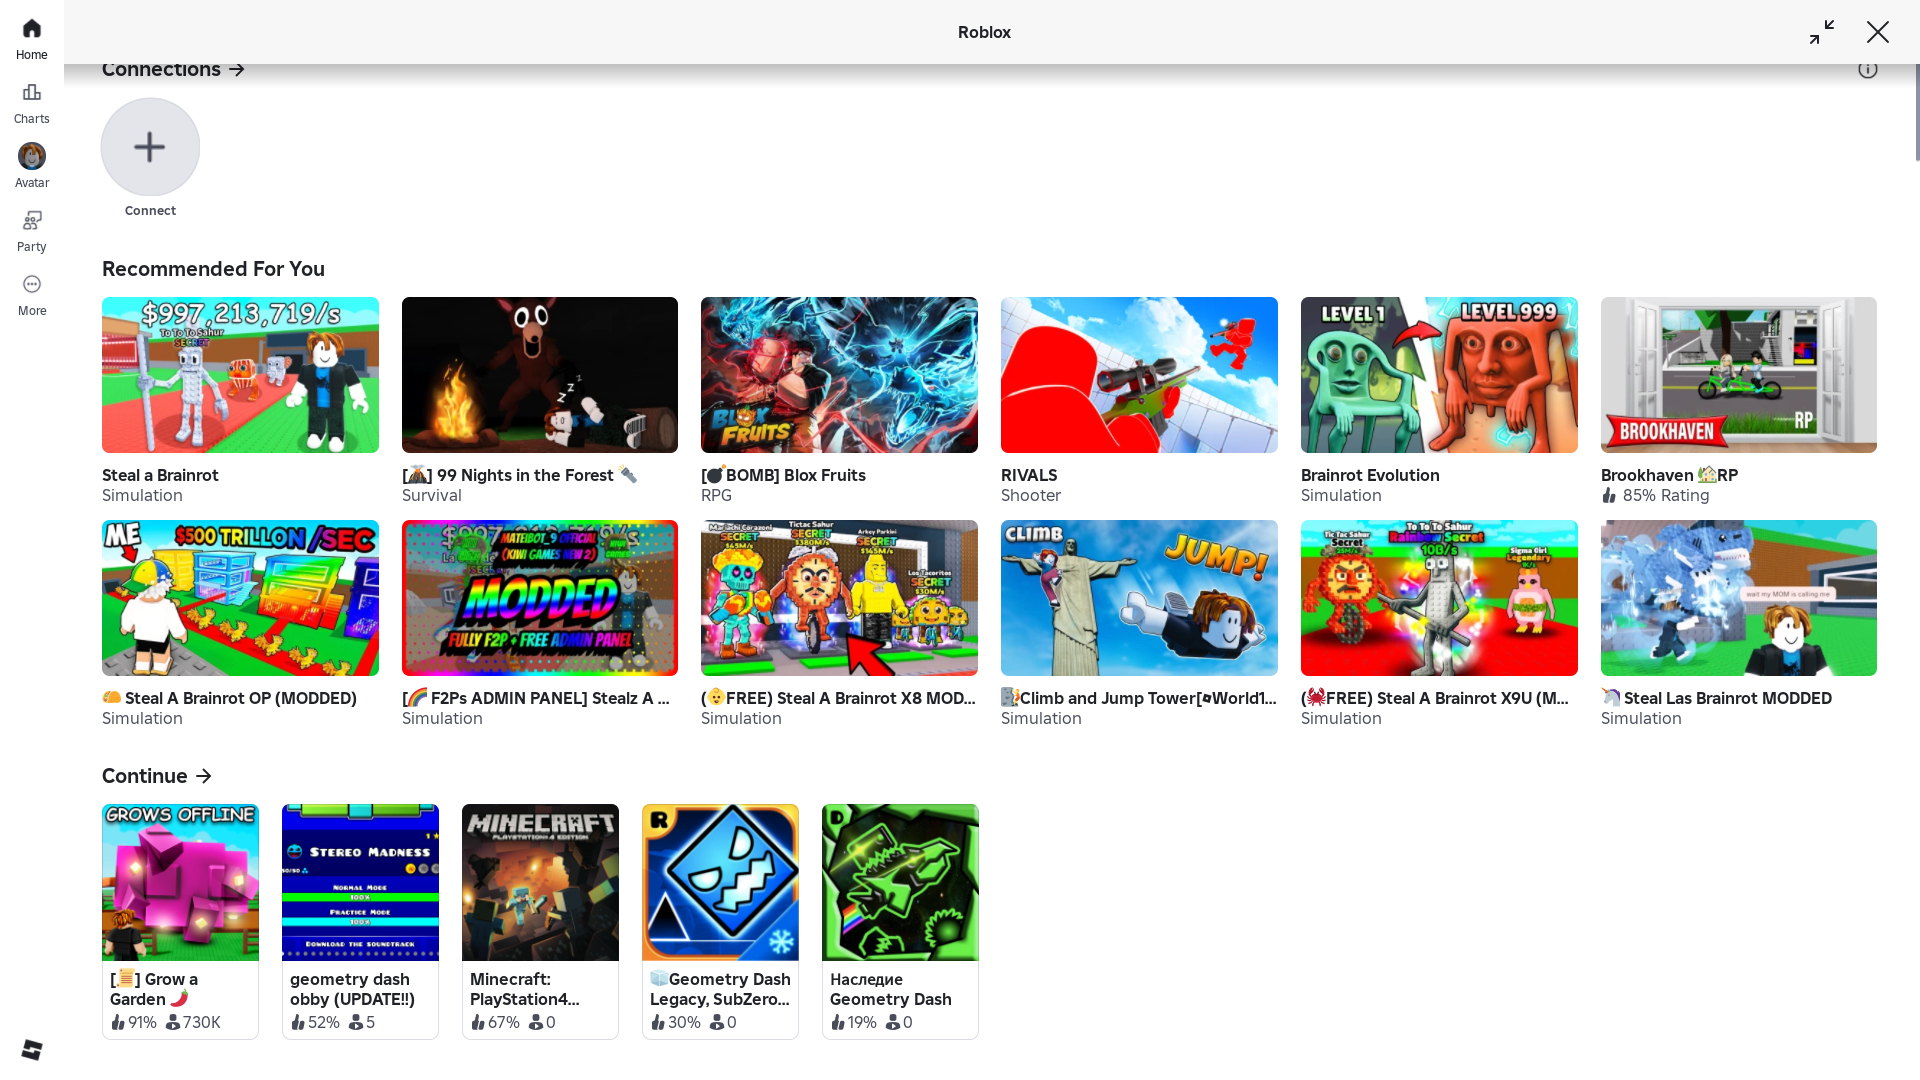Open the Steal a Brainrot game thumbnail
Screen dimensions: 1920x1080
tap(240, 374)
